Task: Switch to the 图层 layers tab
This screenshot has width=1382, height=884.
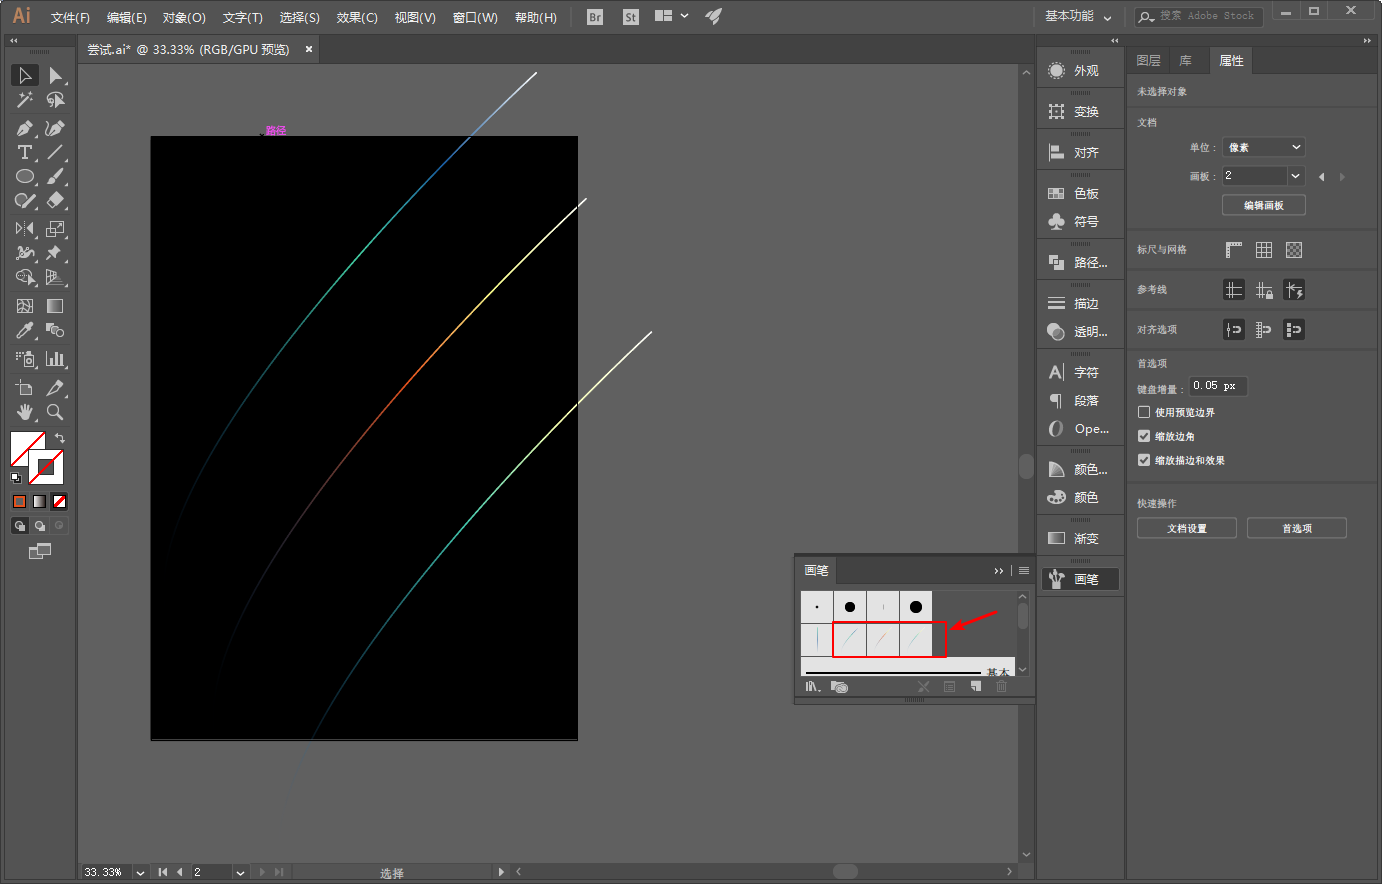Action: [x=1148, y=61]
